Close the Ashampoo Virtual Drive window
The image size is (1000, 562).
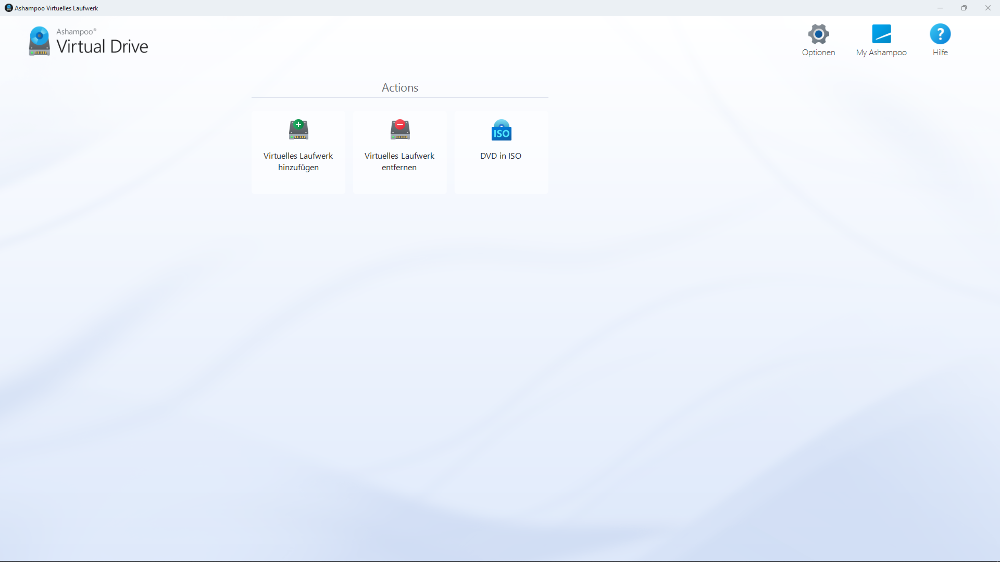(987, 8)
